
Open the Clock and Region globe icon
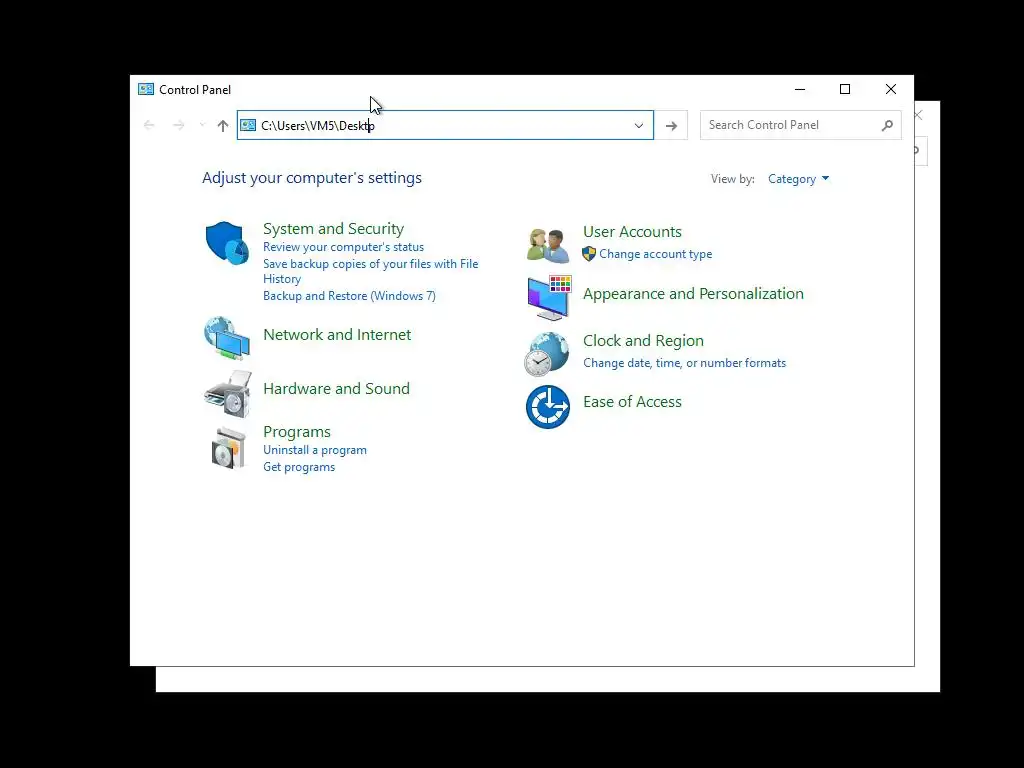pyautogui.click(x=547, y=354)
